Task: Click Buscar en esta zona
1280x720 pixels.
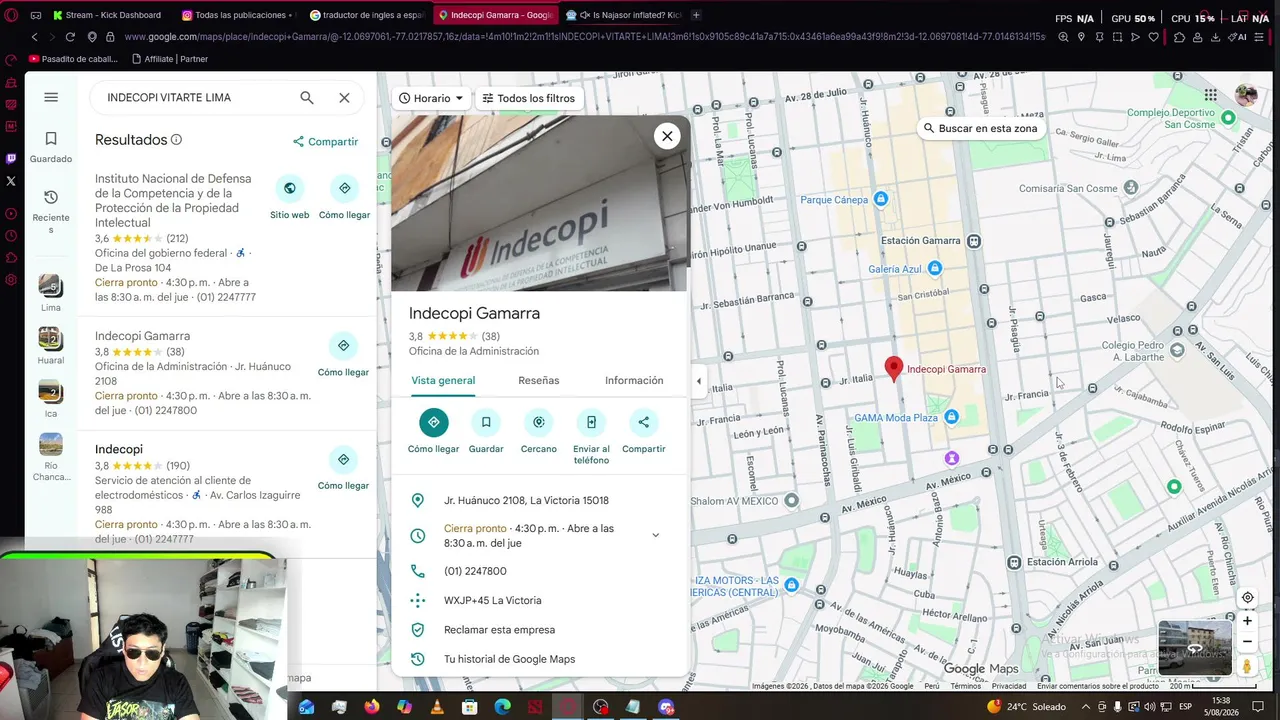Action: point(980,129)
